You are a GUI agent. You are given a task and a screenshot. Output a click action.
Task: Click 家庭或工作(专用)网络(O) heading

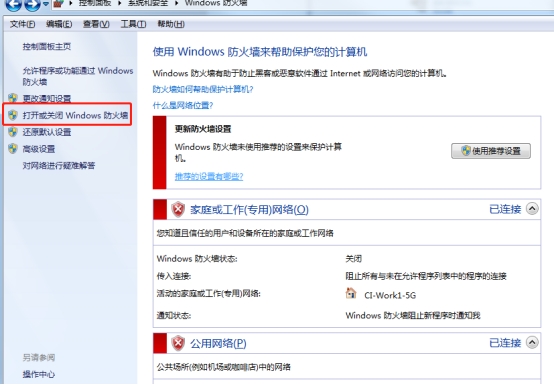[249, 210]
